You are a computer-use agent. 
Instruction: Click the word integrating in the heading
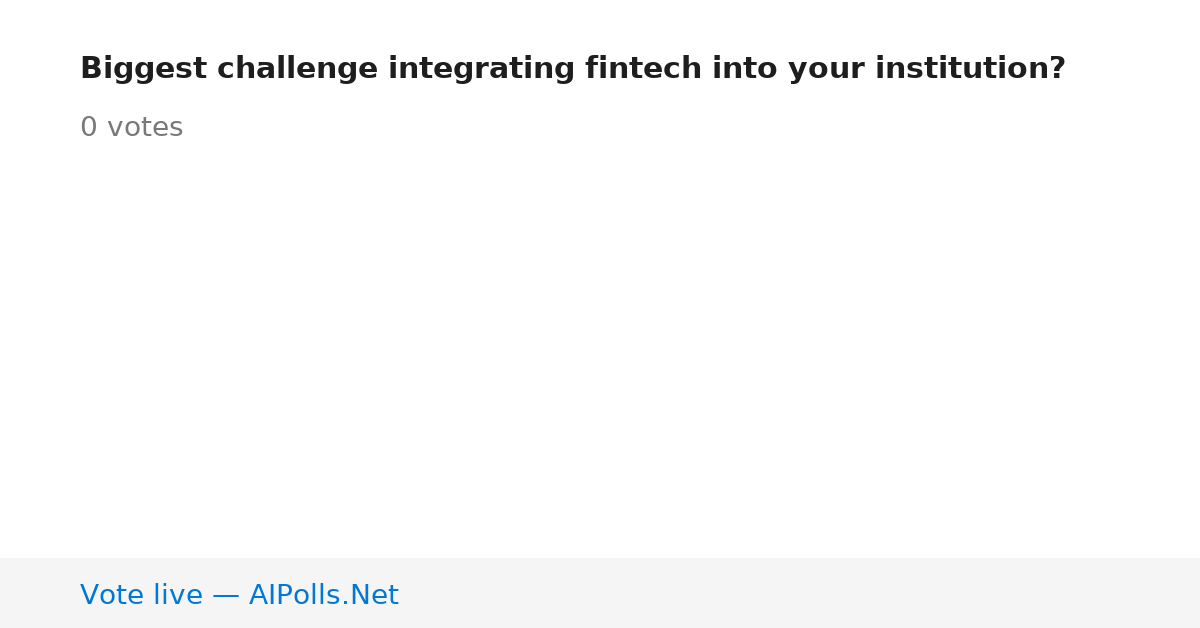[x=481, y=69]
